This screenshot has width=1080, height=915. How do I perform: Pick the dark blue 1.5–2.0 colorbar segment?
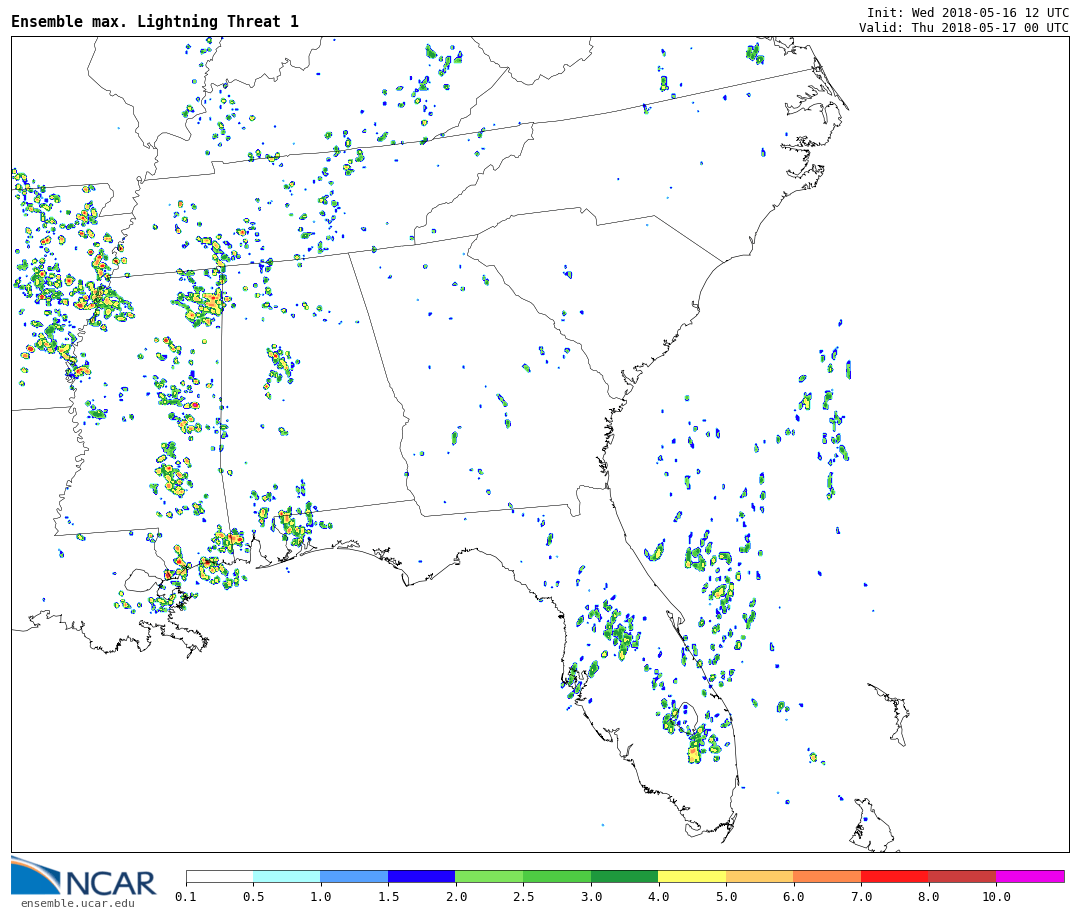pos(421,877)
